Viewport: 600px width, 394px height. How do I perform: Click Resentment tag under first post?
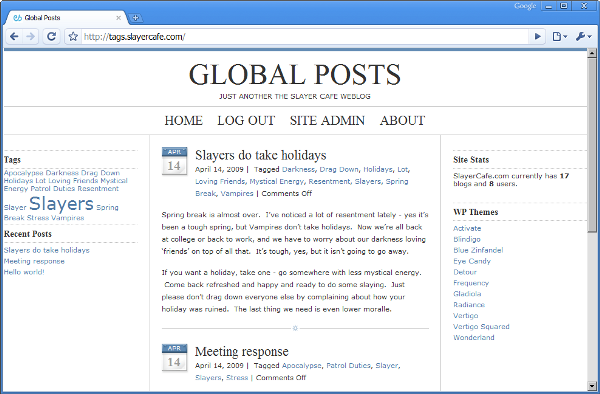coord(329,181)
